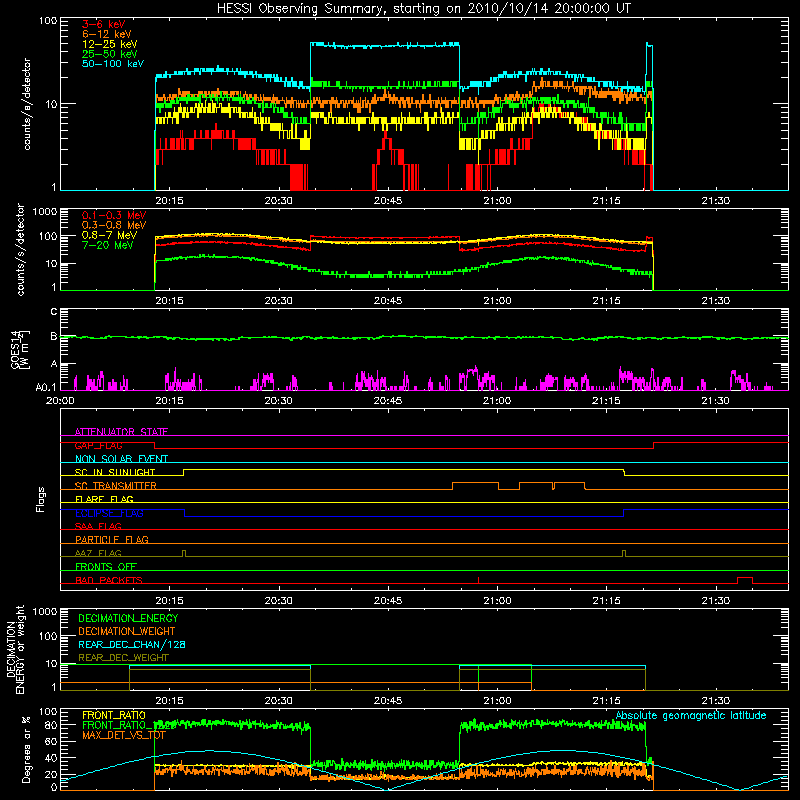The height and width of the screenshot is (800, 800).
Task: Select the FRONTS_OFF flag label
Action: tap(106, 566)
